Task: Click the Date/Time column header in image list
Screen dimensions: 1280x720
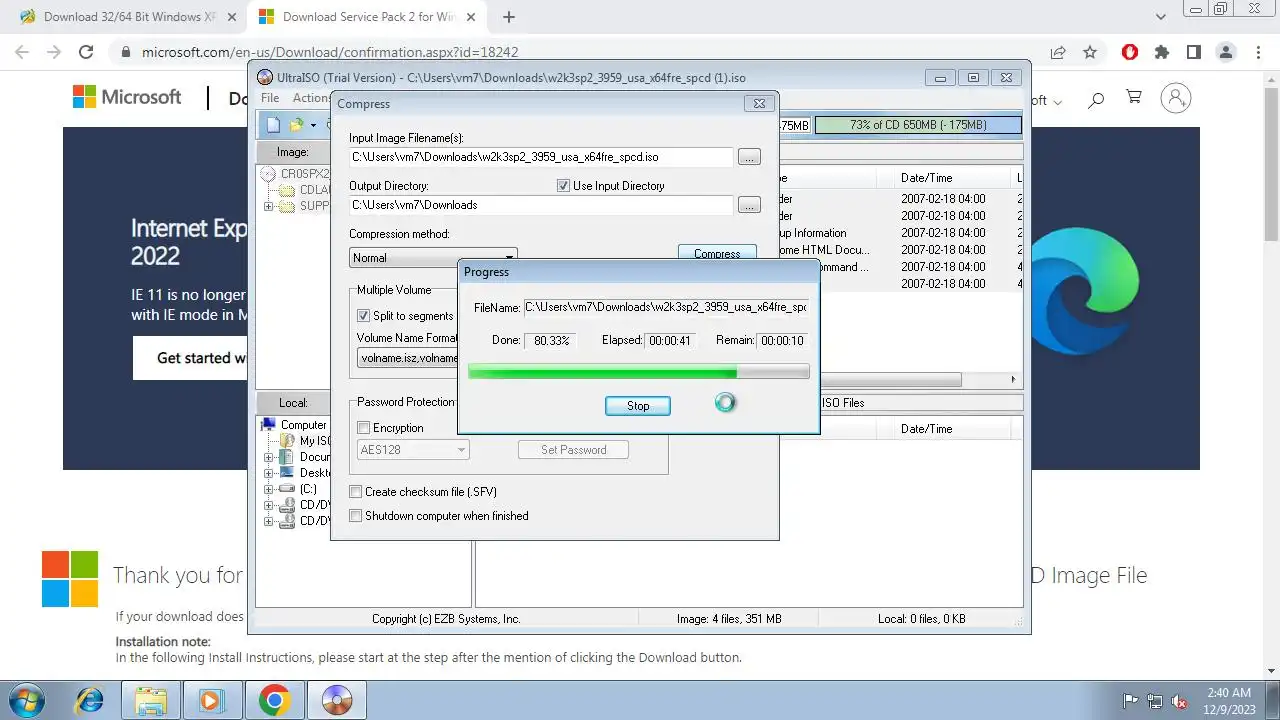Action: tap(926, 178)
